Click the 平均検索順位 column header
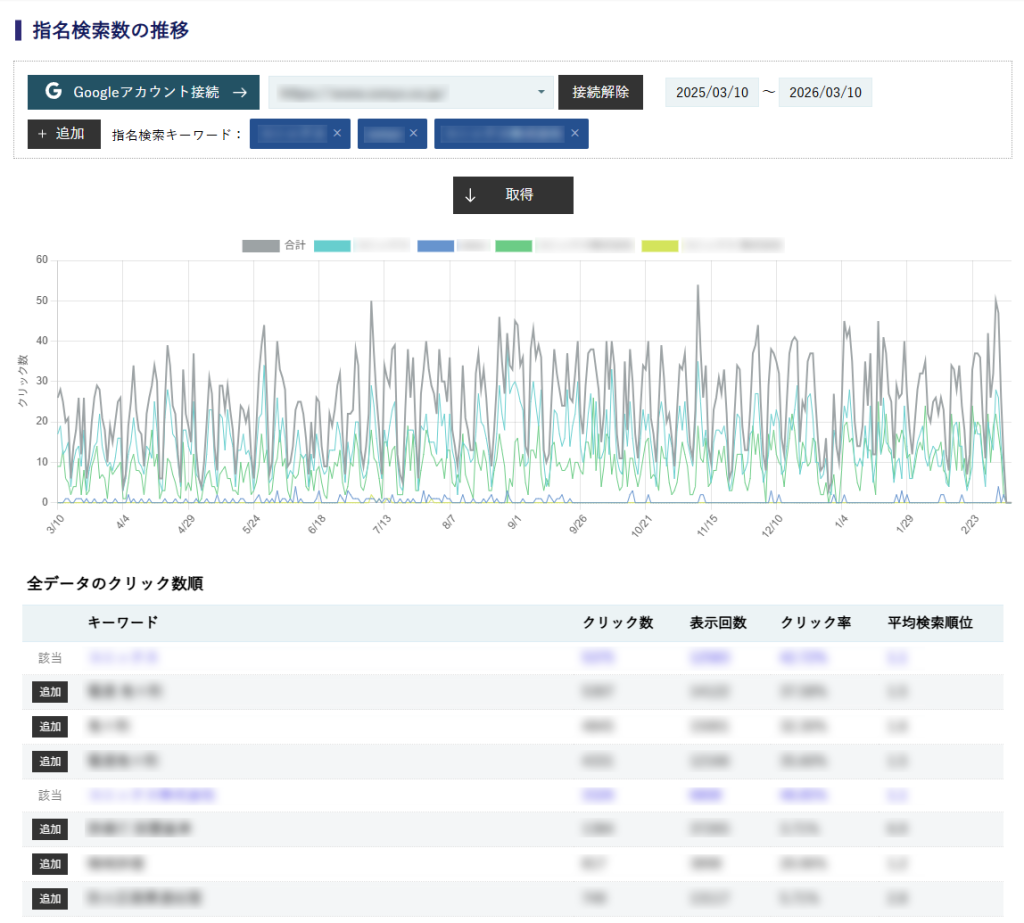1024x923 pixels. click(x=930, y=623)
